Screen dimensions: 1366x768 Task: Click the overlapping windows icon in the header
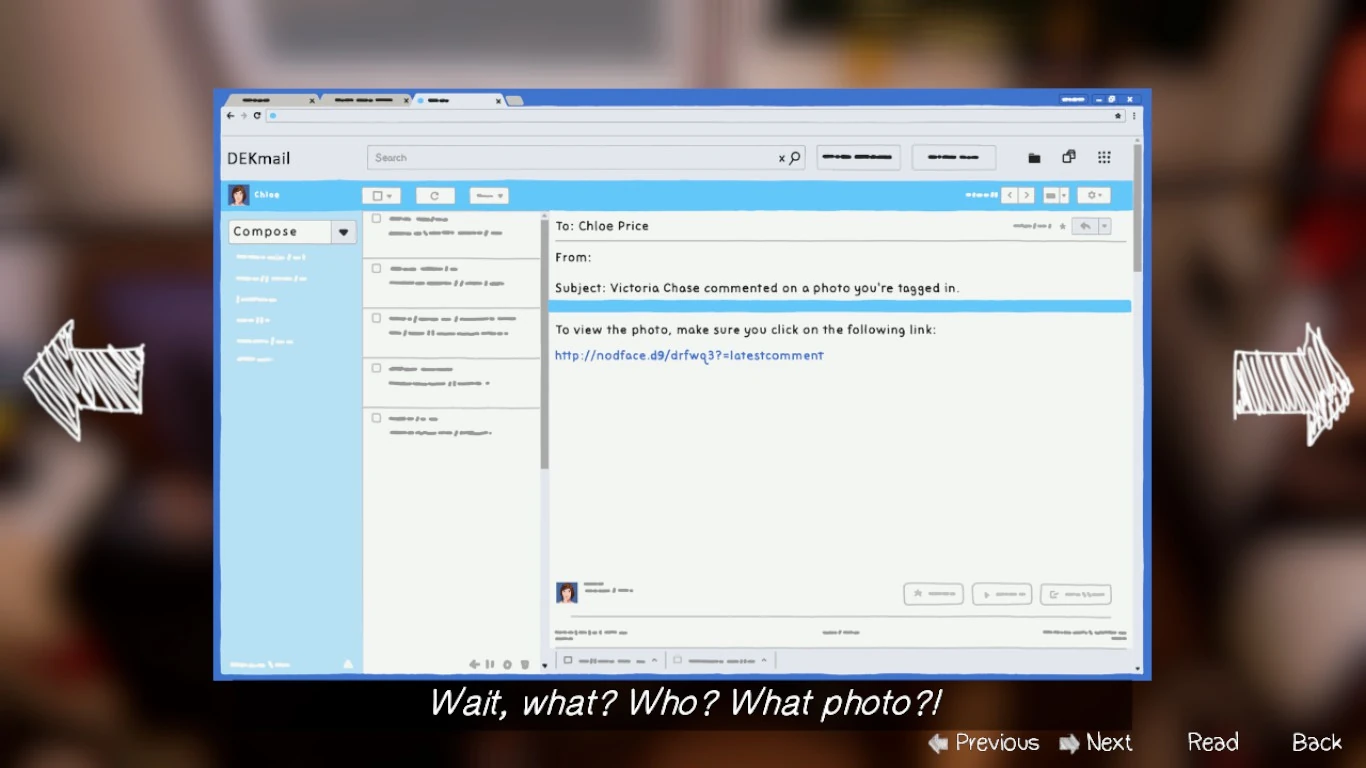click(1069, 157)
